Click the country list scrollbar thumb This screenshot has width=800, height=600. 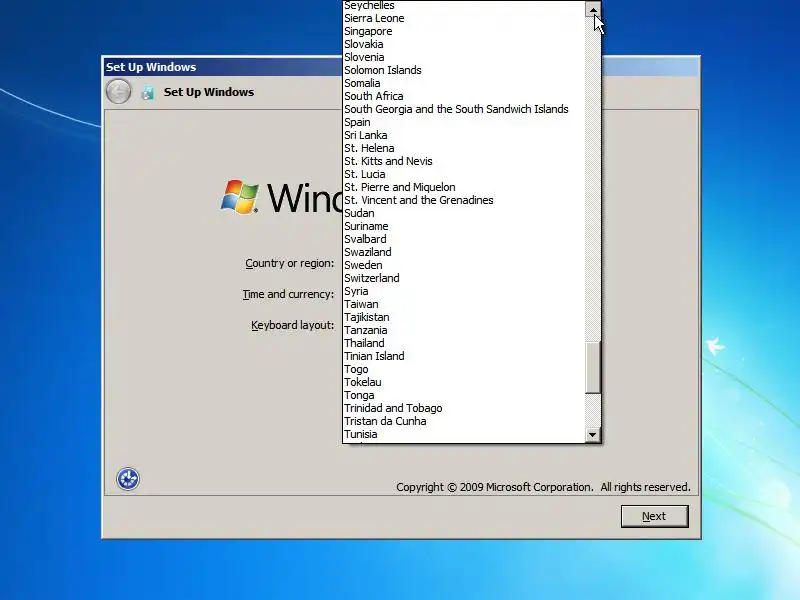point(593,367)
